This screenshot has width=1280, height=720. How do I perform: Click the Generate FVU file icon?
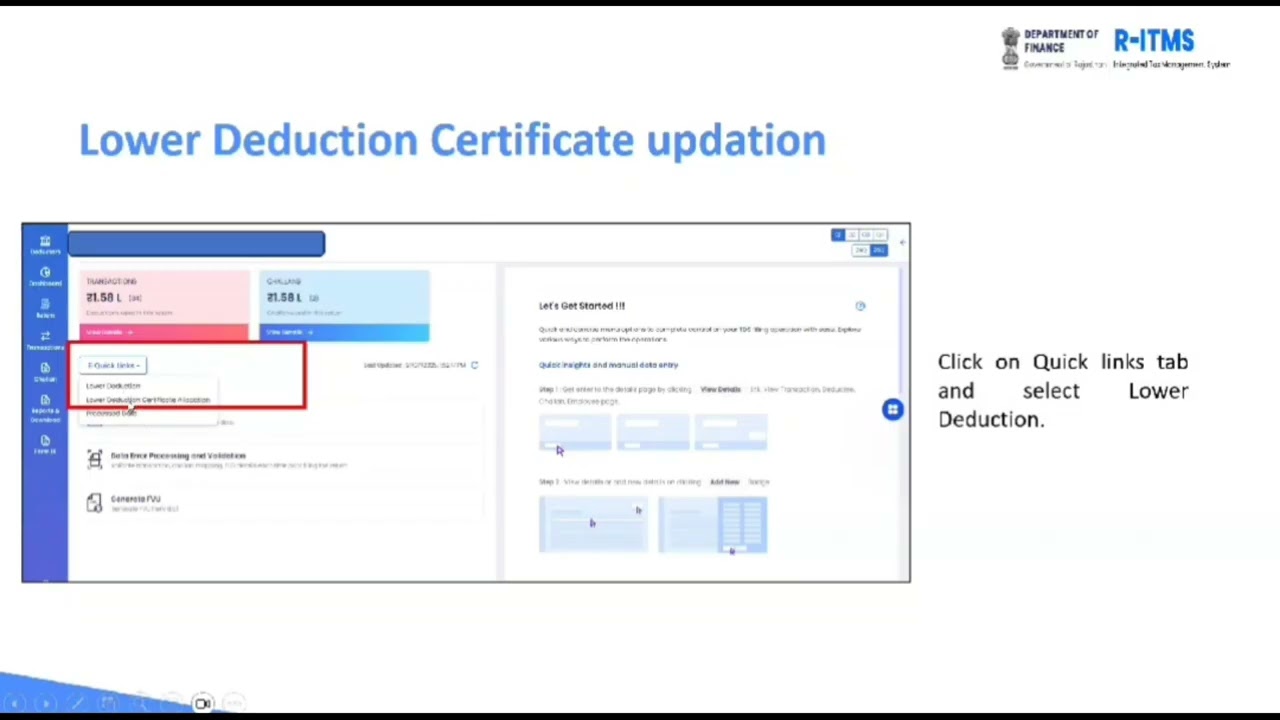[94, 503]
